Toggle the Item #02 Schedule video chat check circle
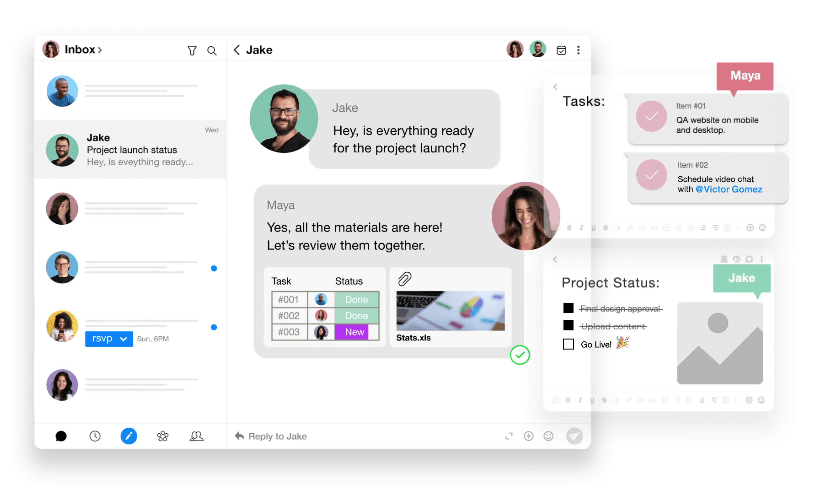This screenshot has width=814, height=489. click(x=652, y=175)
